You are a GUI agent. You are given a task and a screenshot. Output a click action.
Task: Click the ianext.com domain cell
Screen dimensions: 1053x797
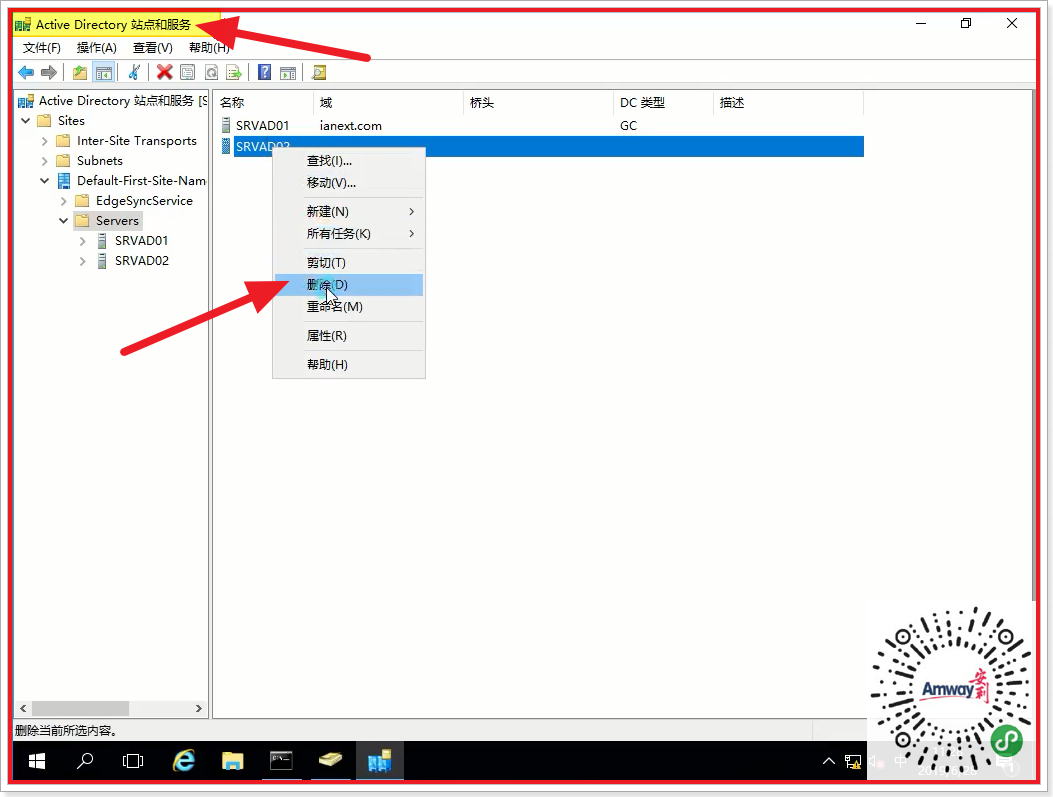(351, 126)
